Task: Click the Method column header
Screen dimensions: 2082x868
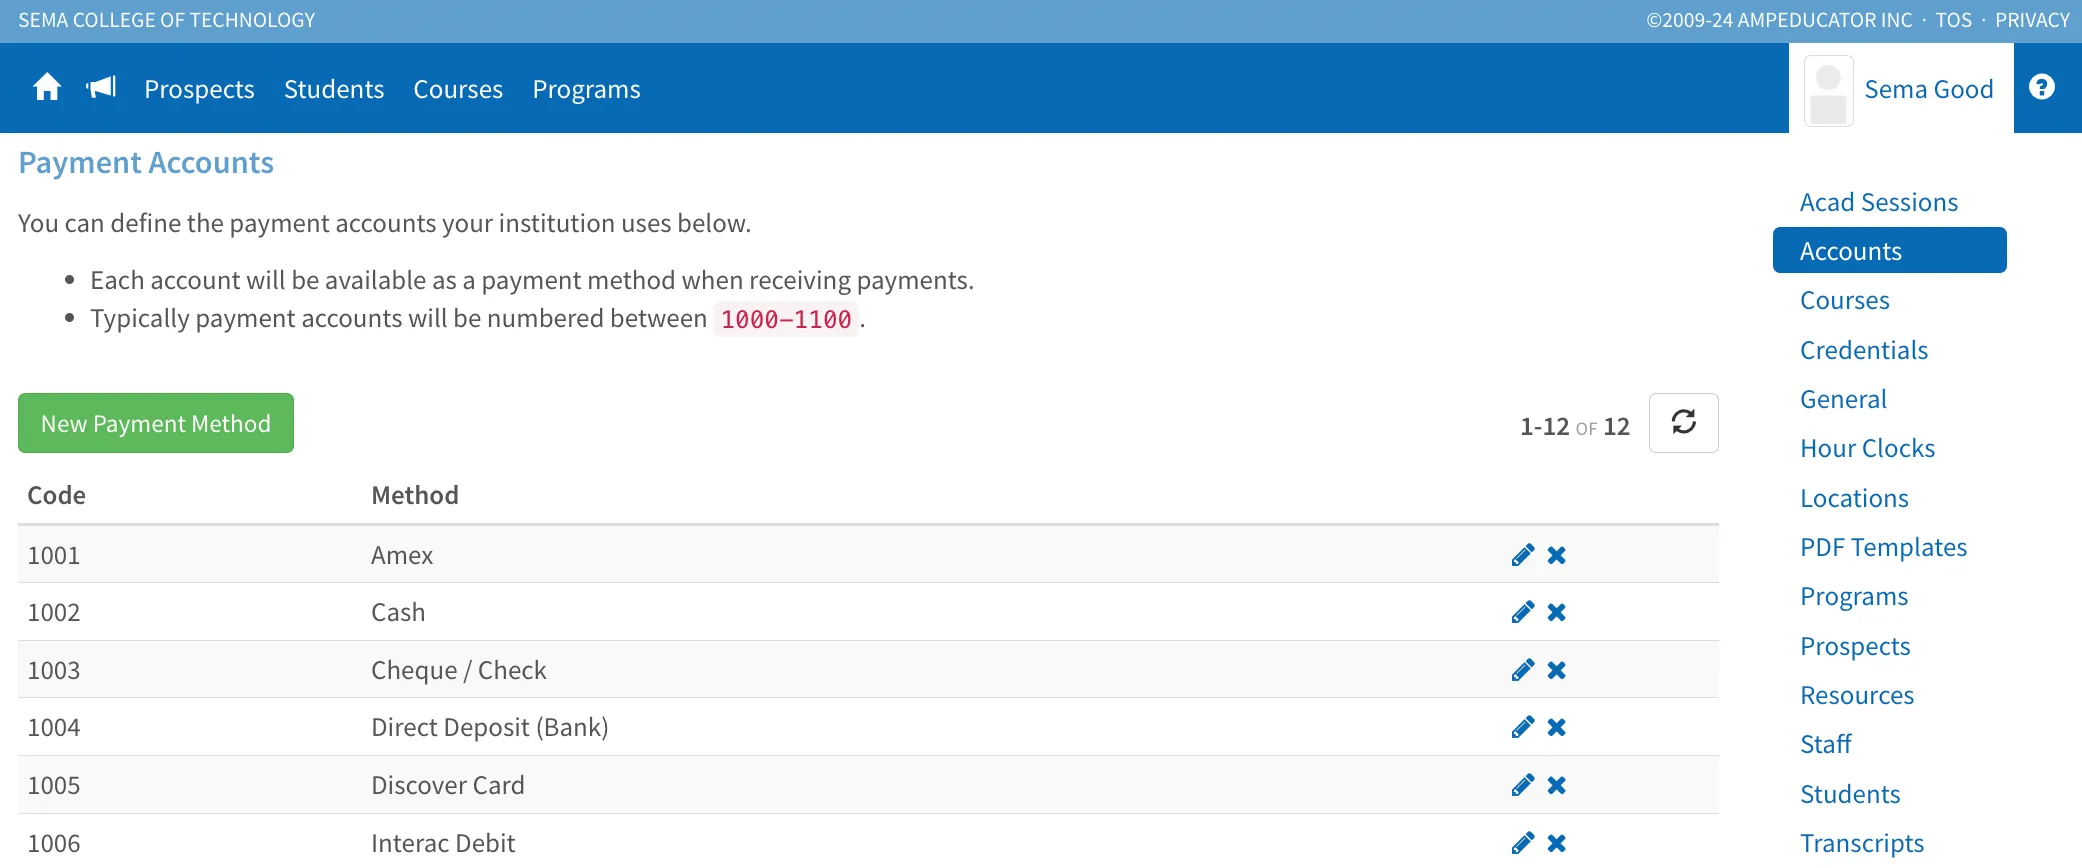Action: (x=415, y=495)
